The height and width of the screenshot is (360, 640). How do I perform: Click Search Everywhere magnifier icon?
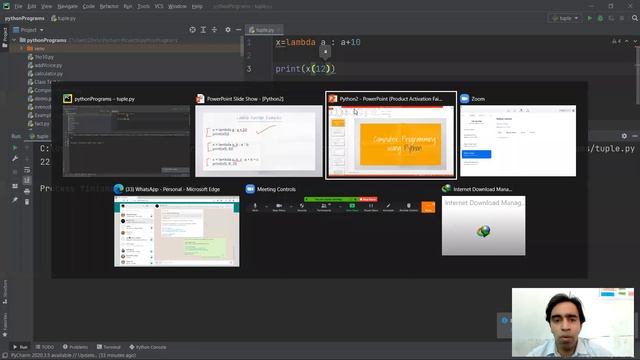(x=635, y=18)
